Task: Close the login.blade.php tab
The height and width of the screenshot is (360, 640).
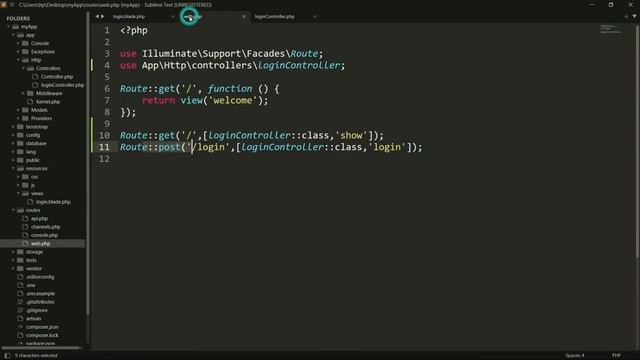Action: coord(173,17)
